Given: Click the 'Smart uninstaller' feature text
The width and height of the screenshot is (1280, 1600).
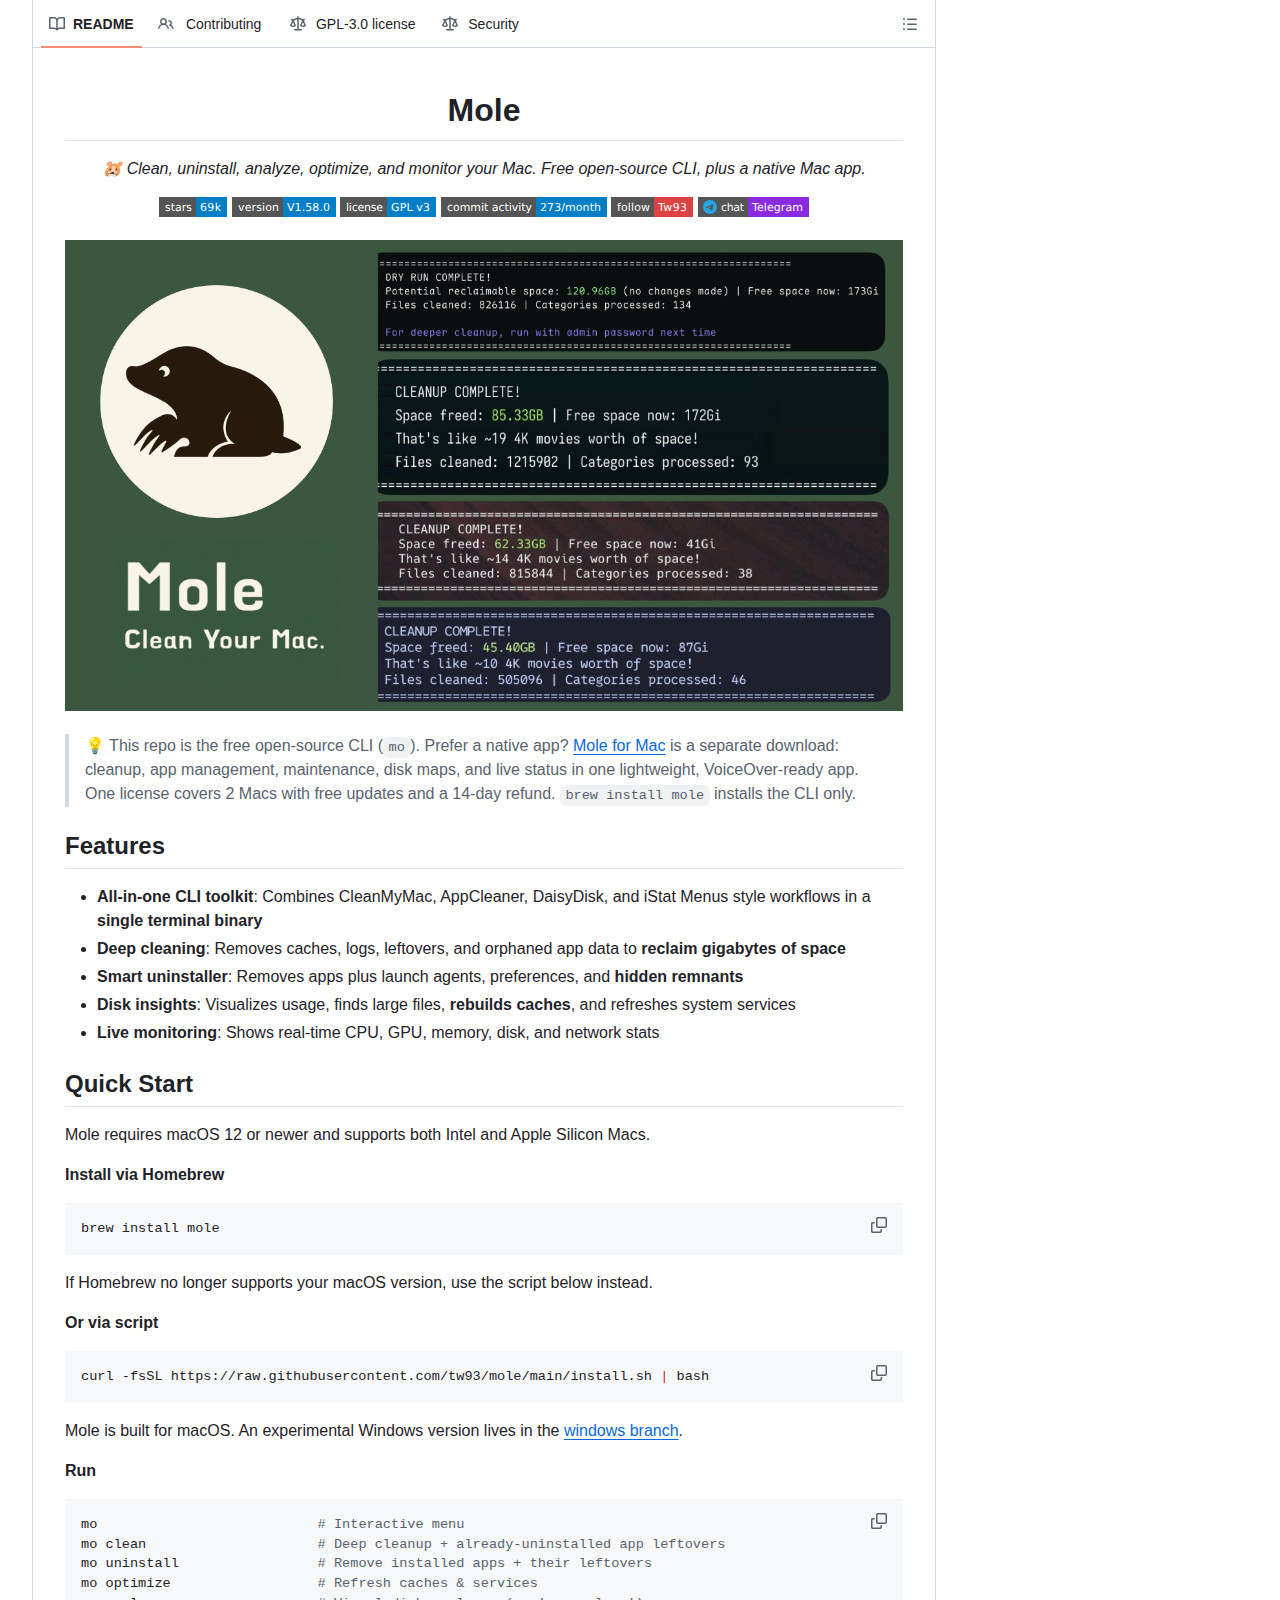Looking at the screenshot, I should [163, 977].
